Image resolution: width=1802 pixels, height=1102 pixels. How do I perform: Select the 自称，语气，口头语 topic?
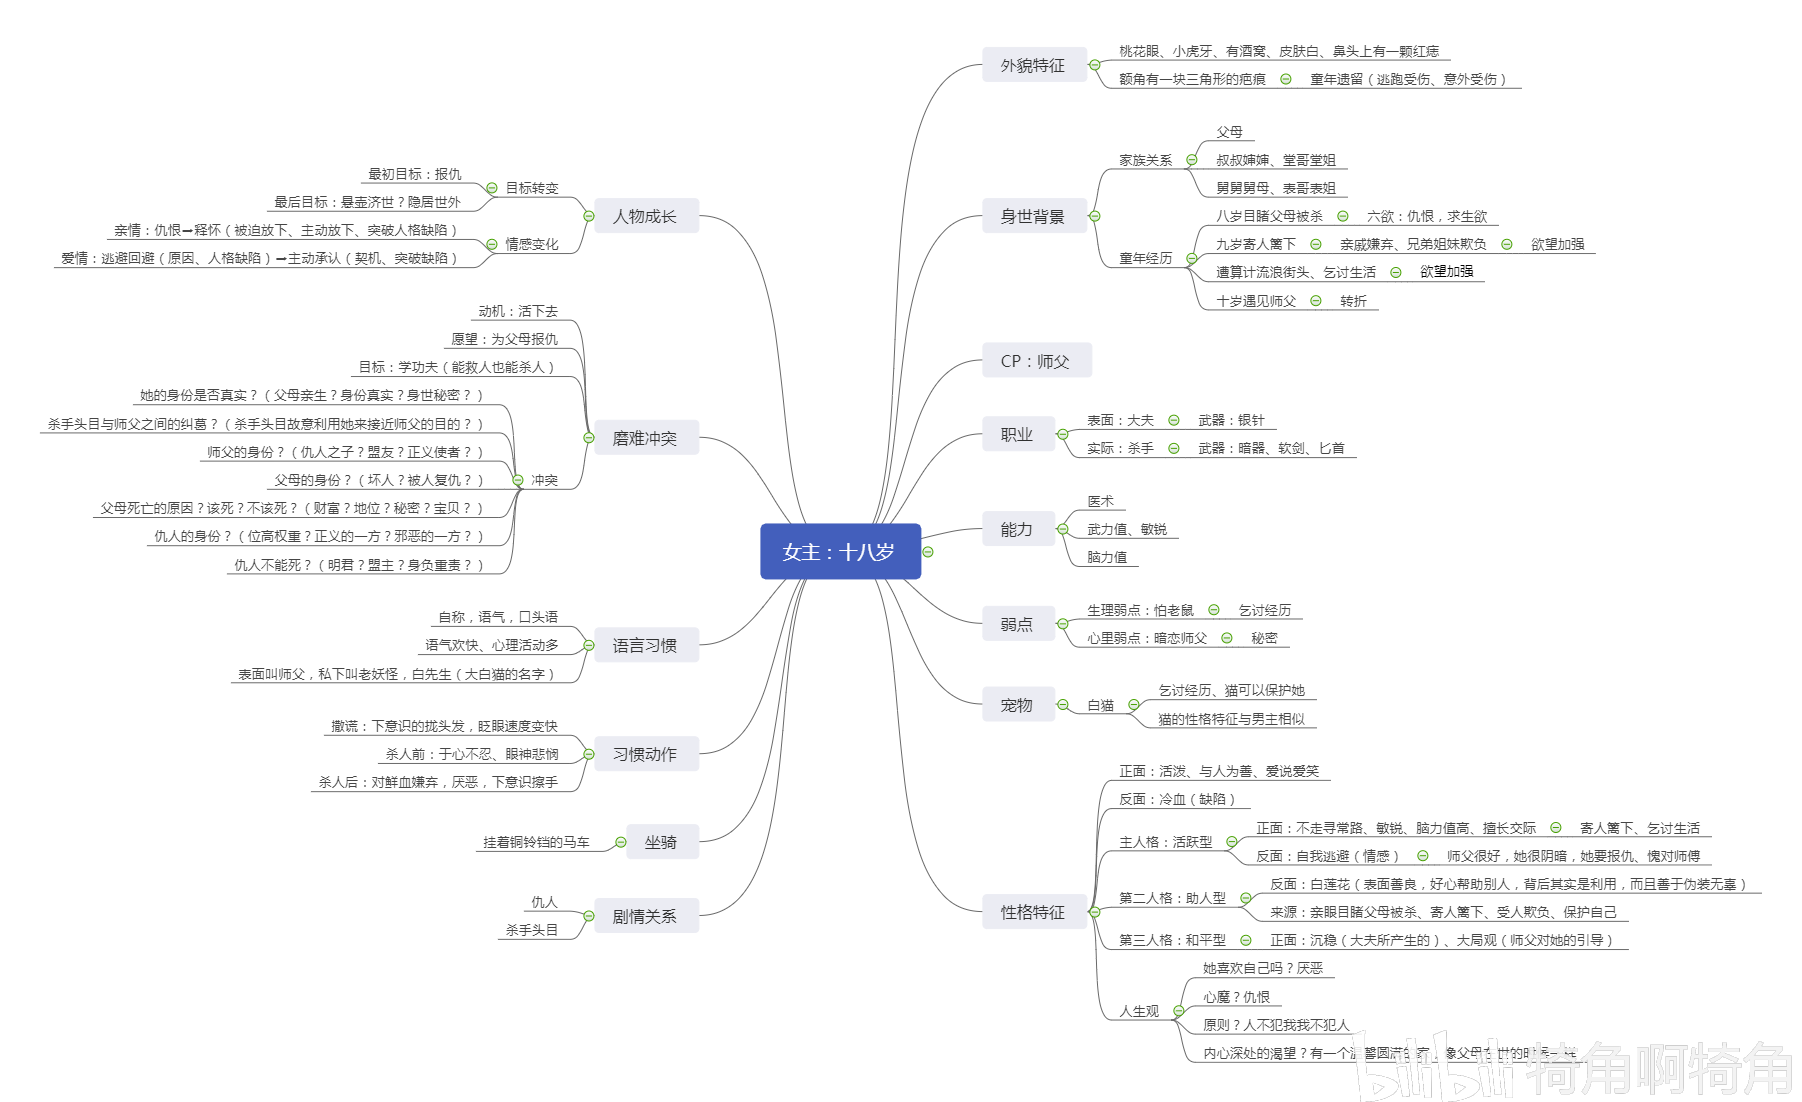point(498,617)
